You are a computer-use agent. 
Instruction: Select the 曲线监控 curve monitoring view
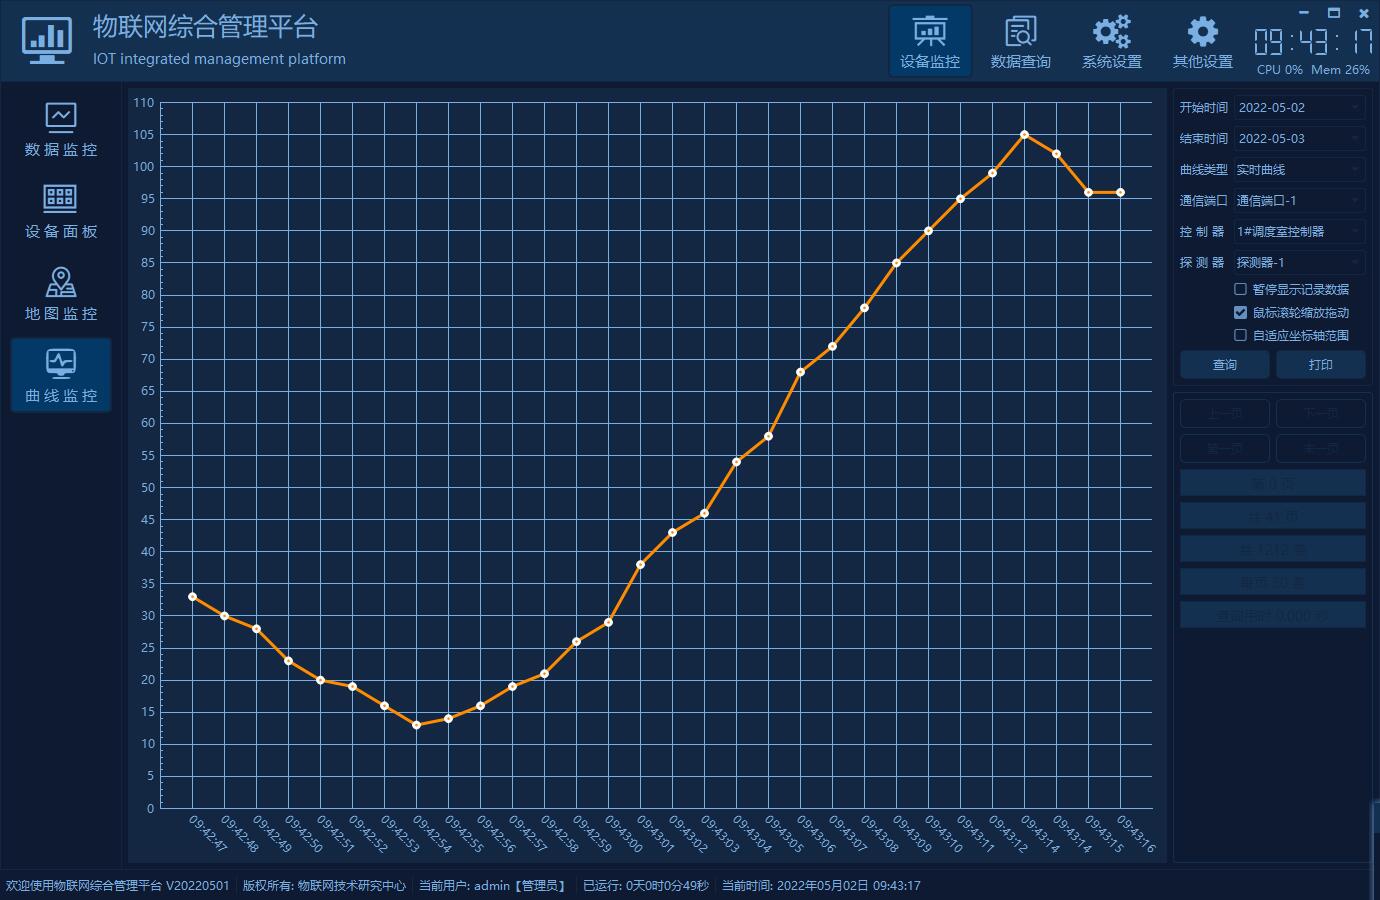[61, 375]
